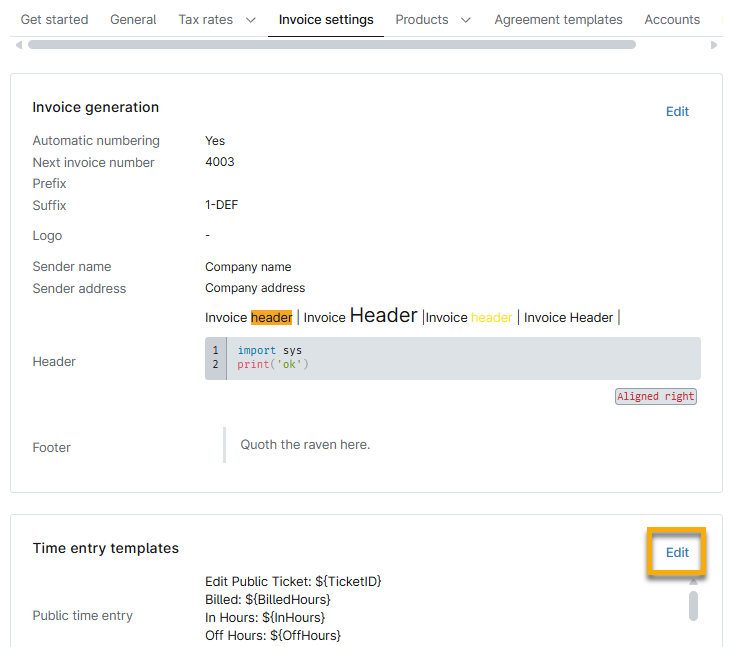
Task: Click the Company name sender value
Action: click(x=248, y=267)
